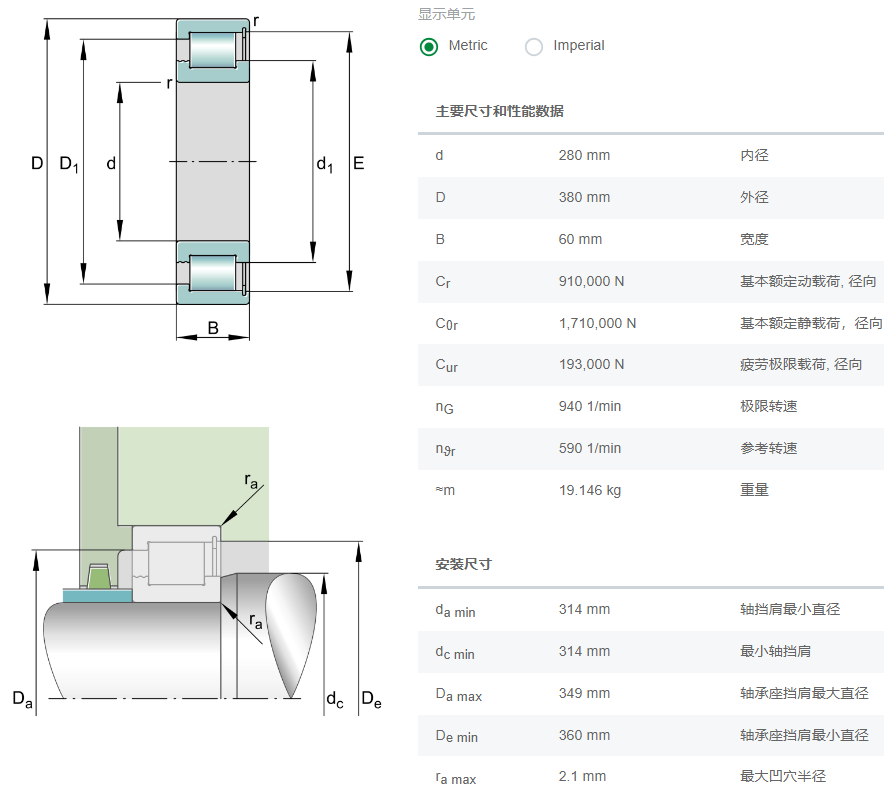Viewport: 884px width, 794px height.
Task: Click the bearing cross-section dimension drawing
Action: pyautogui.click(x=197, y=179)
